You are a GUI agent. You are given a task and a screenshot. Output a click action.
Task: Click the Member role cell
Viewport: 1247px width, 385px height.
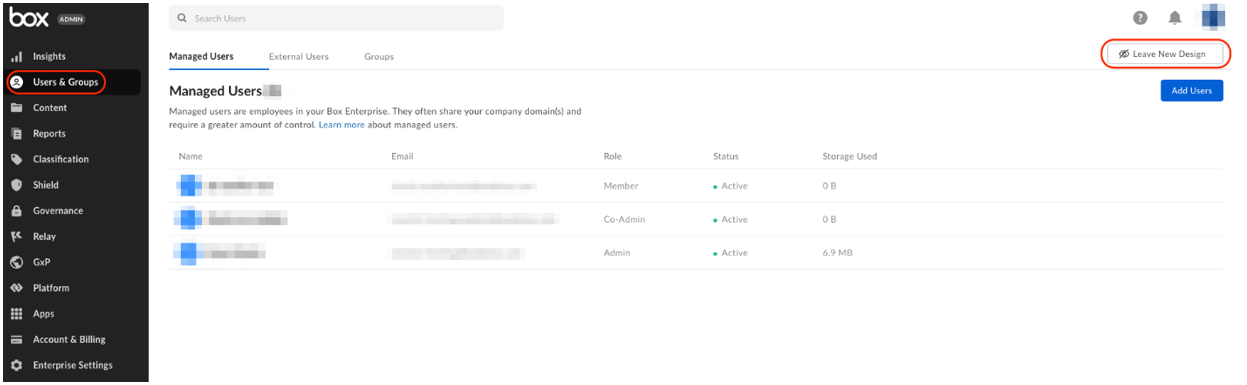pos(620,186)
